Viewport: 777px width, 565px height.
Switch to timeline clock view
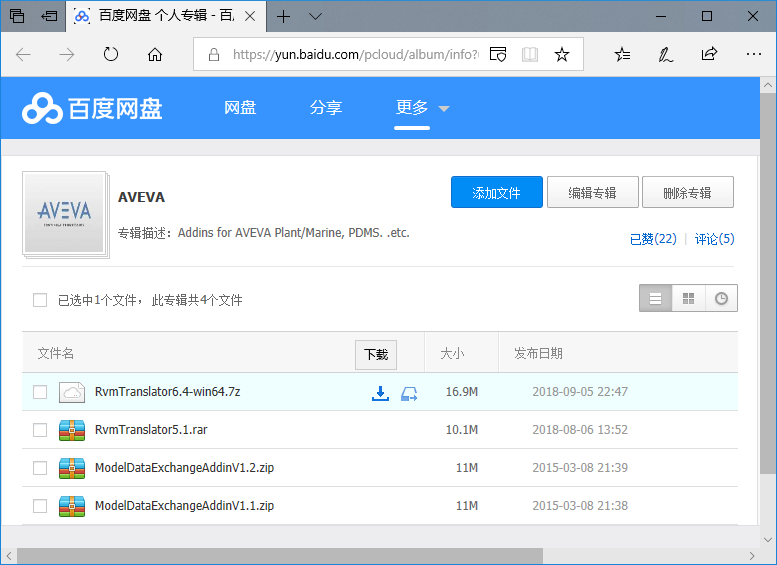[x=722, y=298]
